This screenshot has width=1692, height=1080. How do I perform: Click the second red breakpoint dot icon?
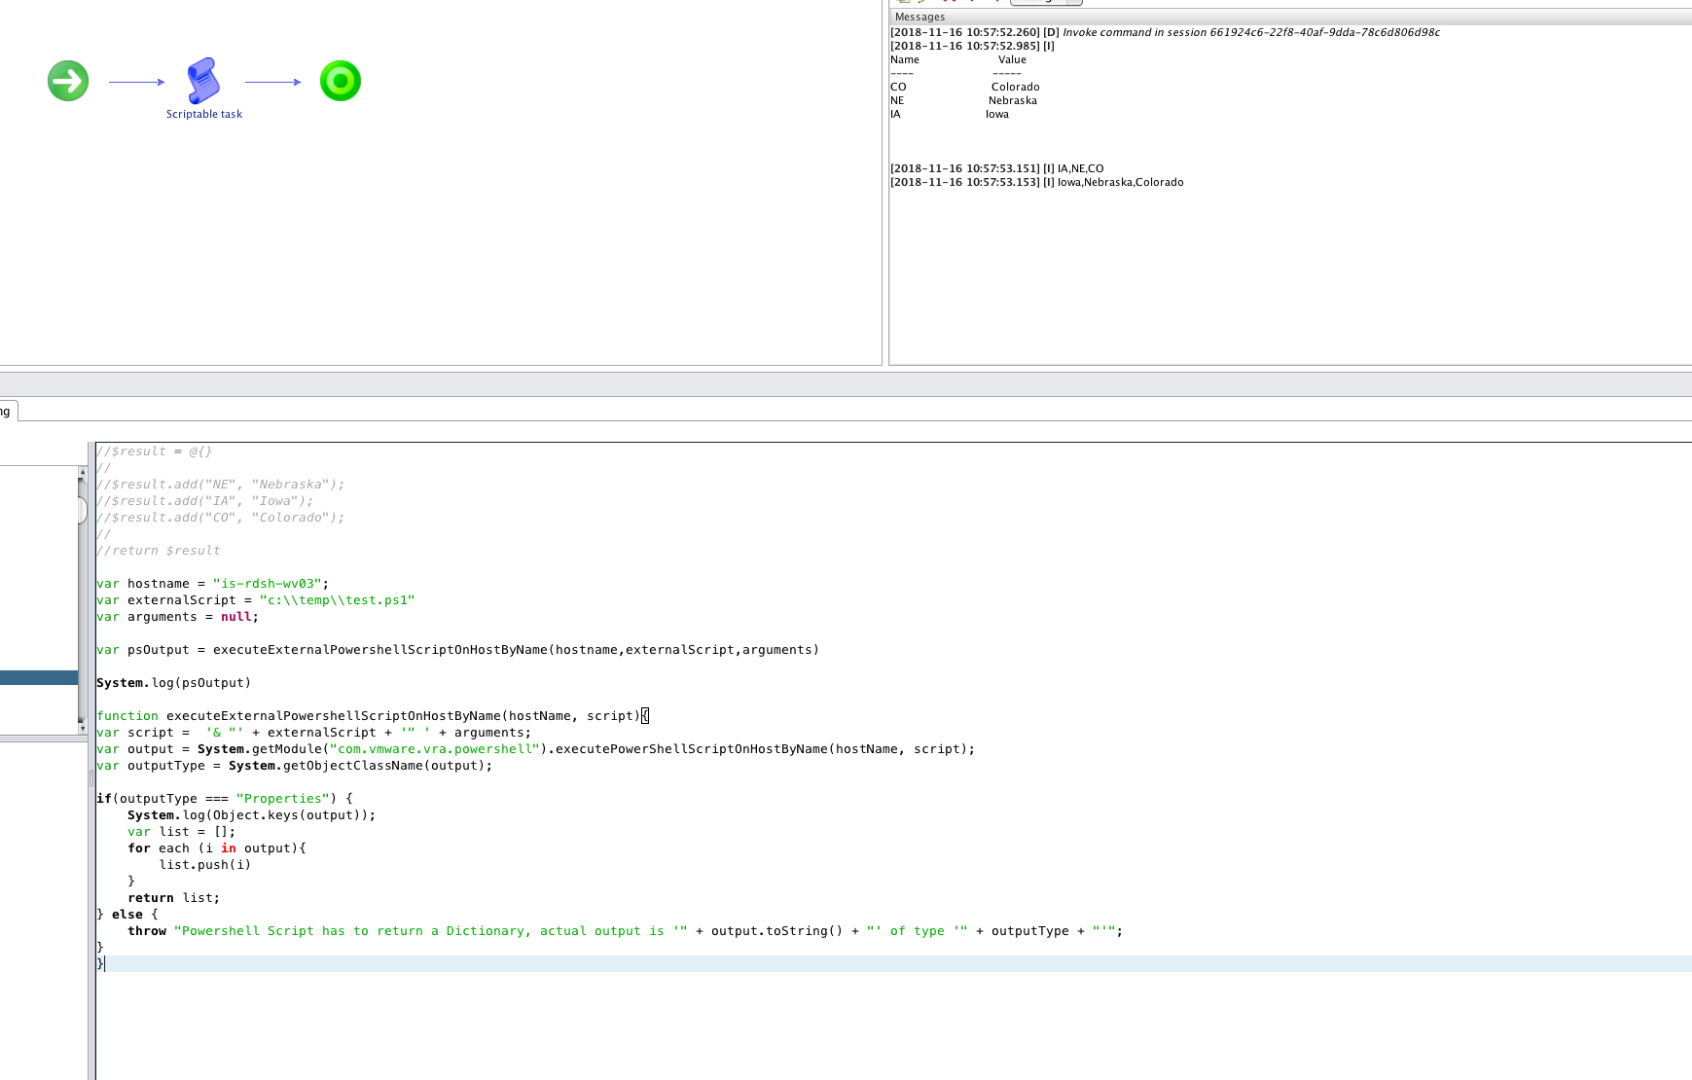(954, 2)
